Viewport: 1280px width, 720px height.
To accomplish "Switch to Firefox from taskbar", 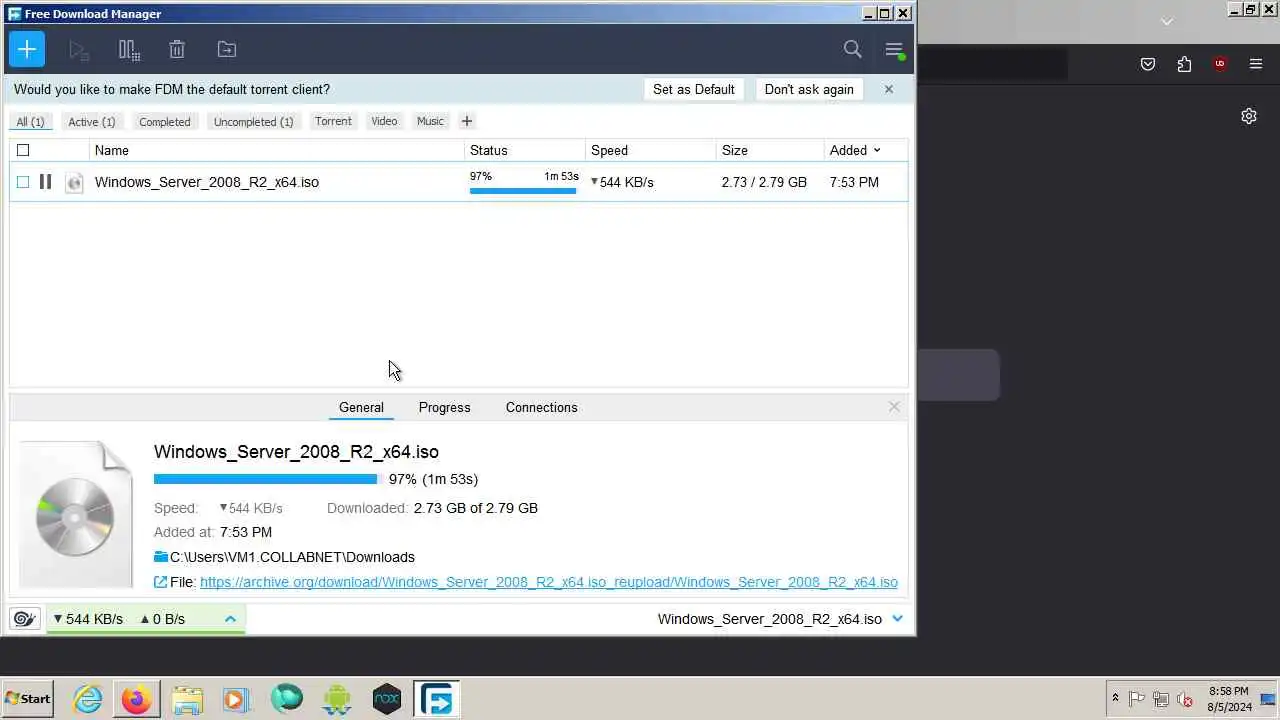I will (x=137, y=699).
